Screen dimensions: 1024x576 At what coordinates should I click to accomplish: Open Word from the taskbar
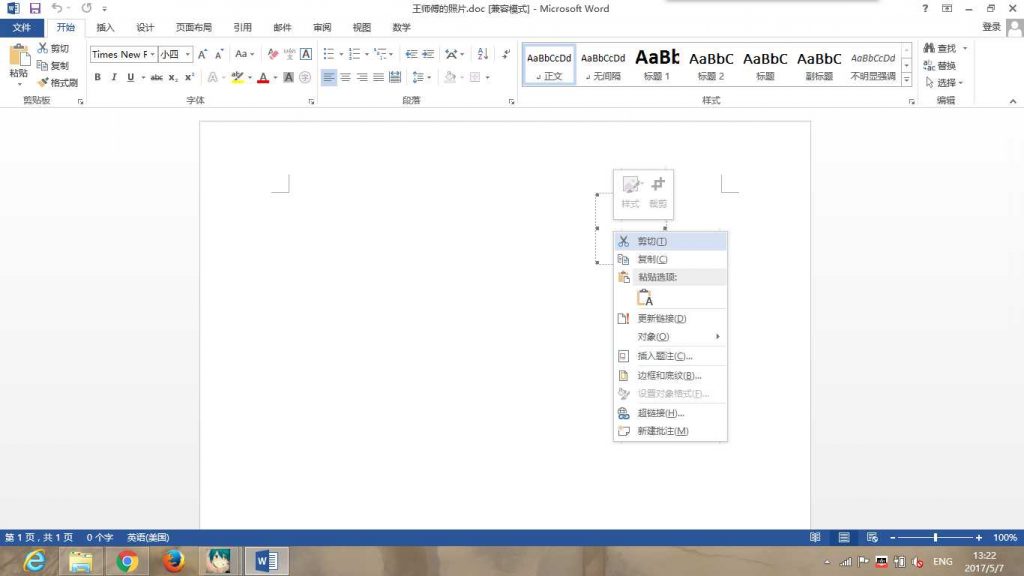click(265, 561)
